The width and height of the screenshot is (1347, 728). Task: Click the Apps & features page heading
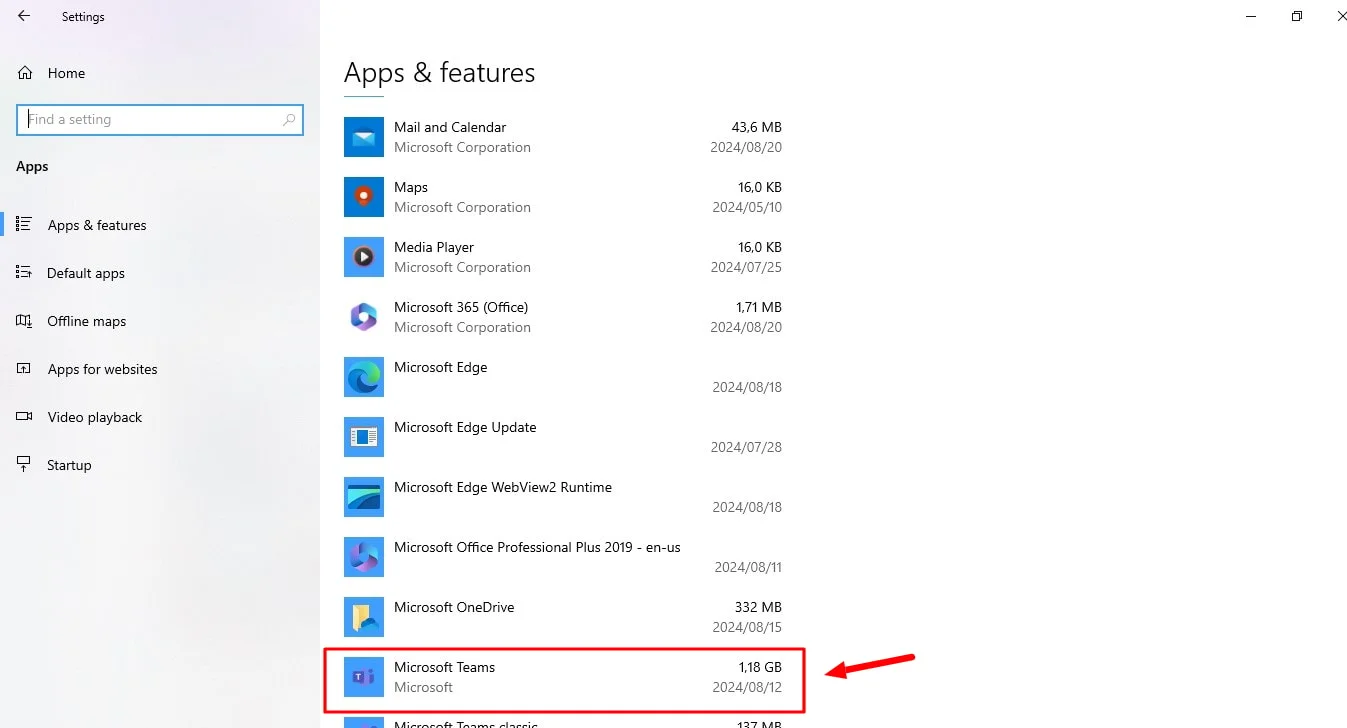coord(440,73)
